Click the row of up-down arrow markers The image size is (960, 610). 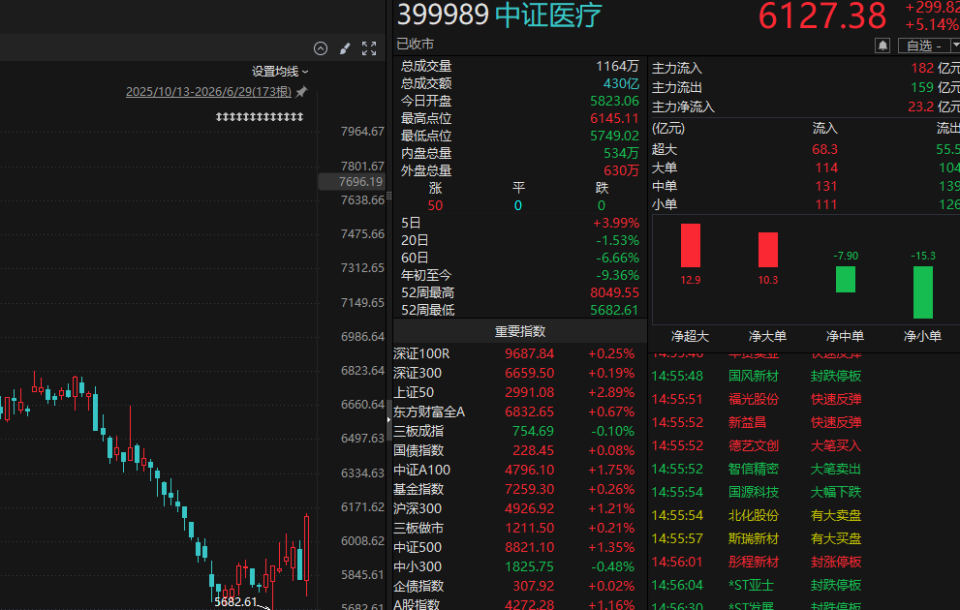point(260,116)
